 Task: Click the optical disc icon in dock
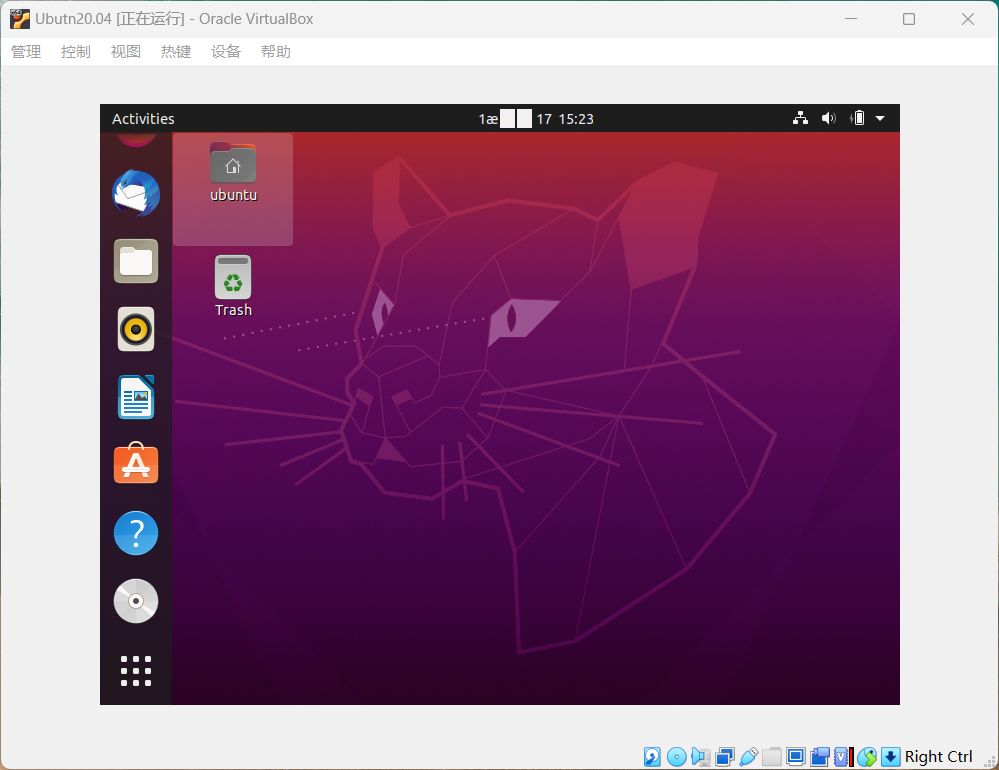click(136, 601)
